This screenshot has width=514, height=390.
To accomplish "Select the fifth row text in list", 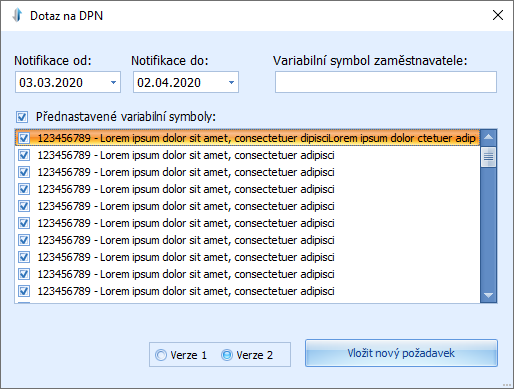I will (186, 206).
